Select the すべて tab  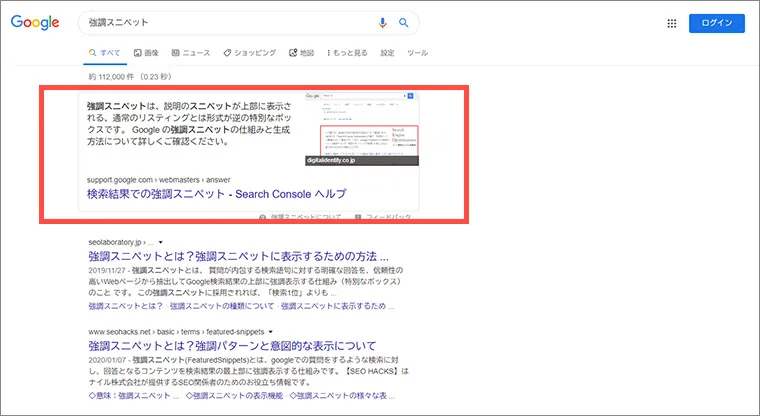click(105, 53)
